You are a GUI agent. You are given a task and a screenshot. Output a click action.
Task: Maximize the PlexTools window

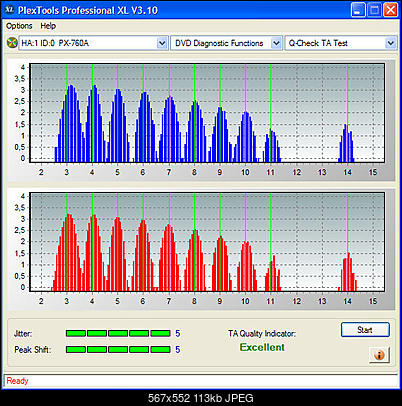[374, 10]
